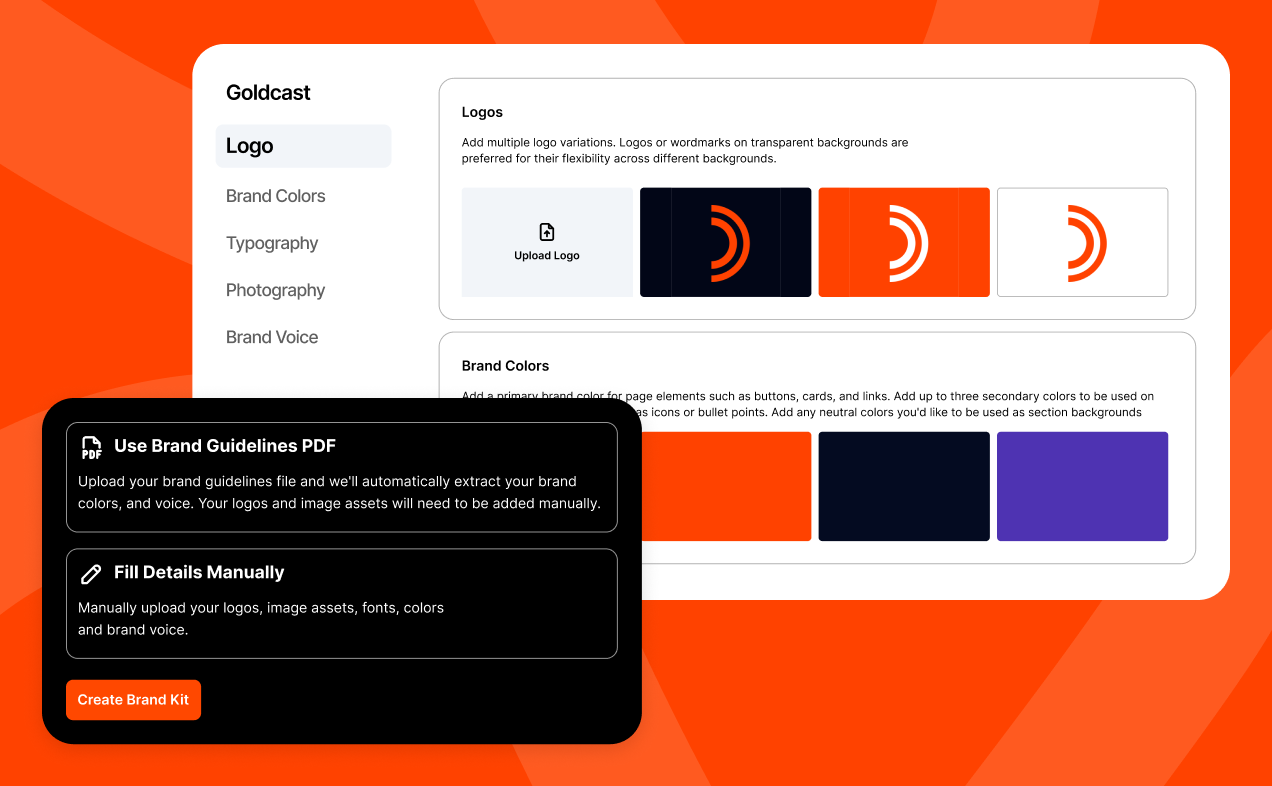Click the upload icon in Upload Logo tile
1272x786 pixels.
point(547,230)
